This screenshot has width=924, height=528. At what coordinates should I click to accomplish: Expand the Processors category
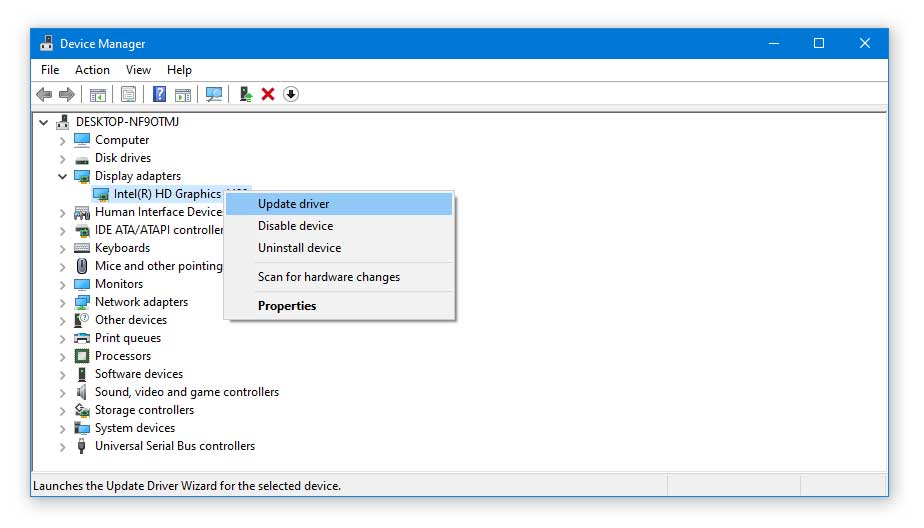(x=62, y=357)
